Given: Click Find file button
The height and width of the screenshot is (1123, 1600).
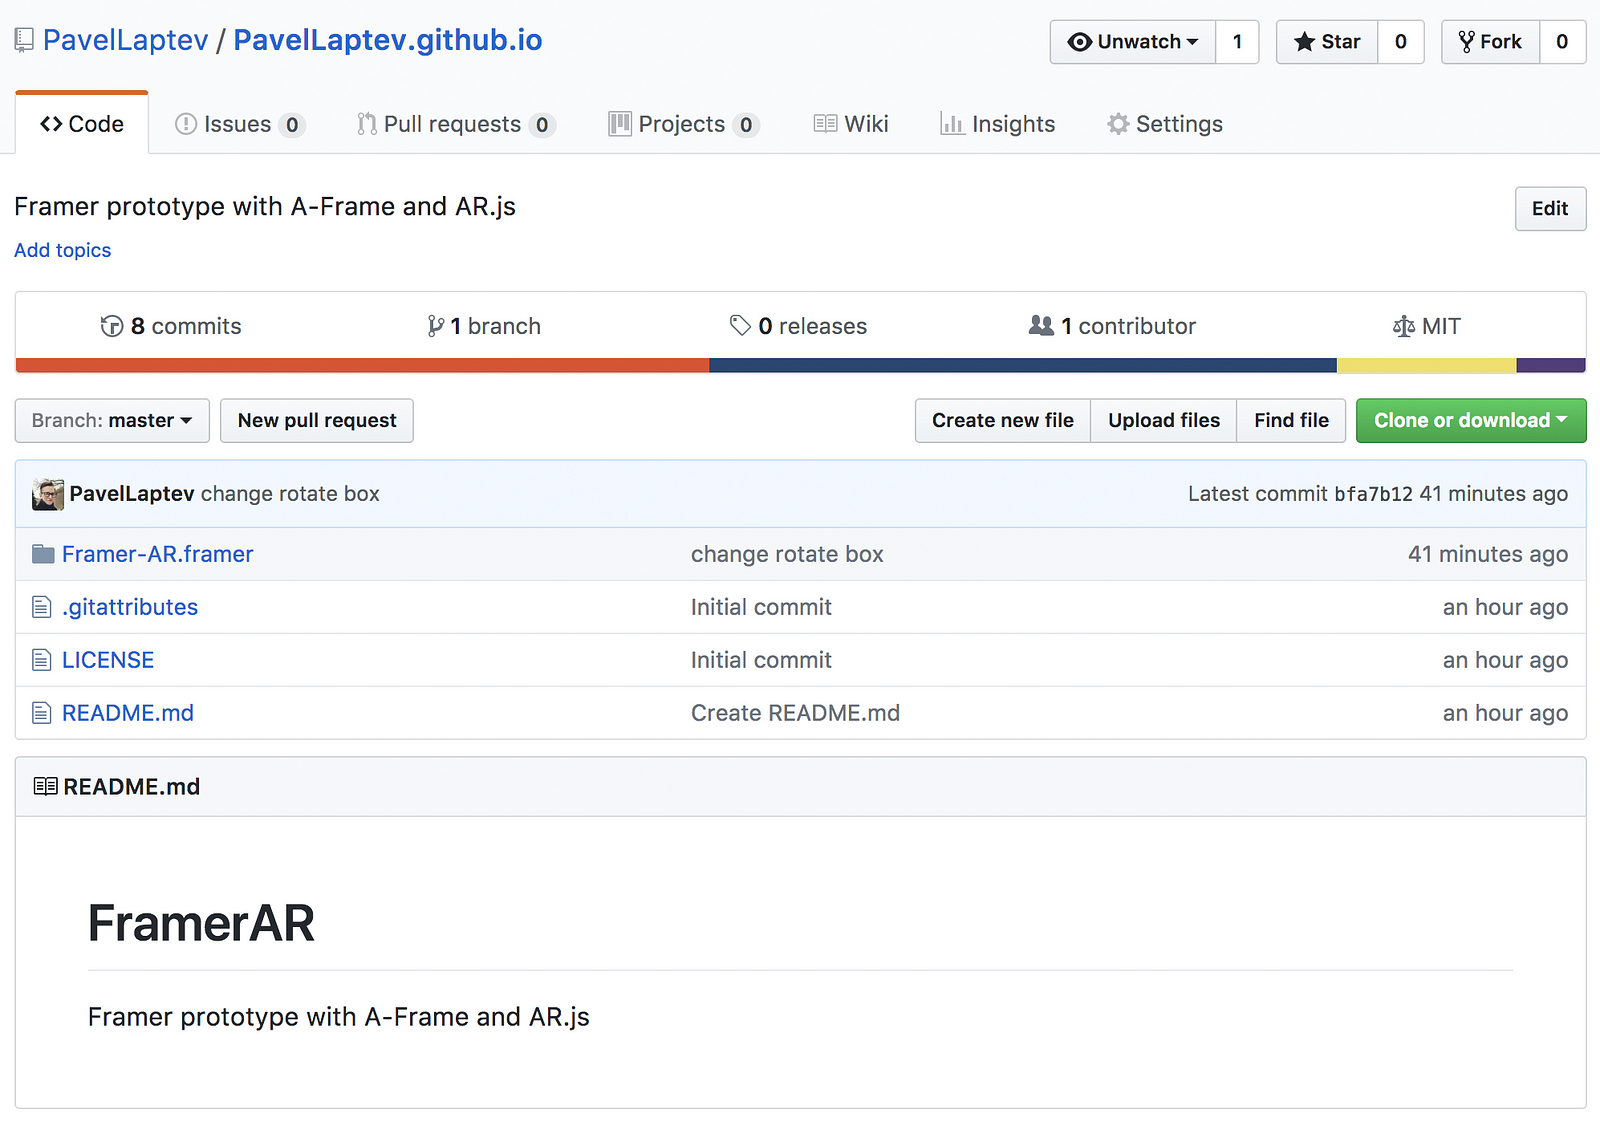Looking at the screenshot, I should click(x=1292, y=421).
